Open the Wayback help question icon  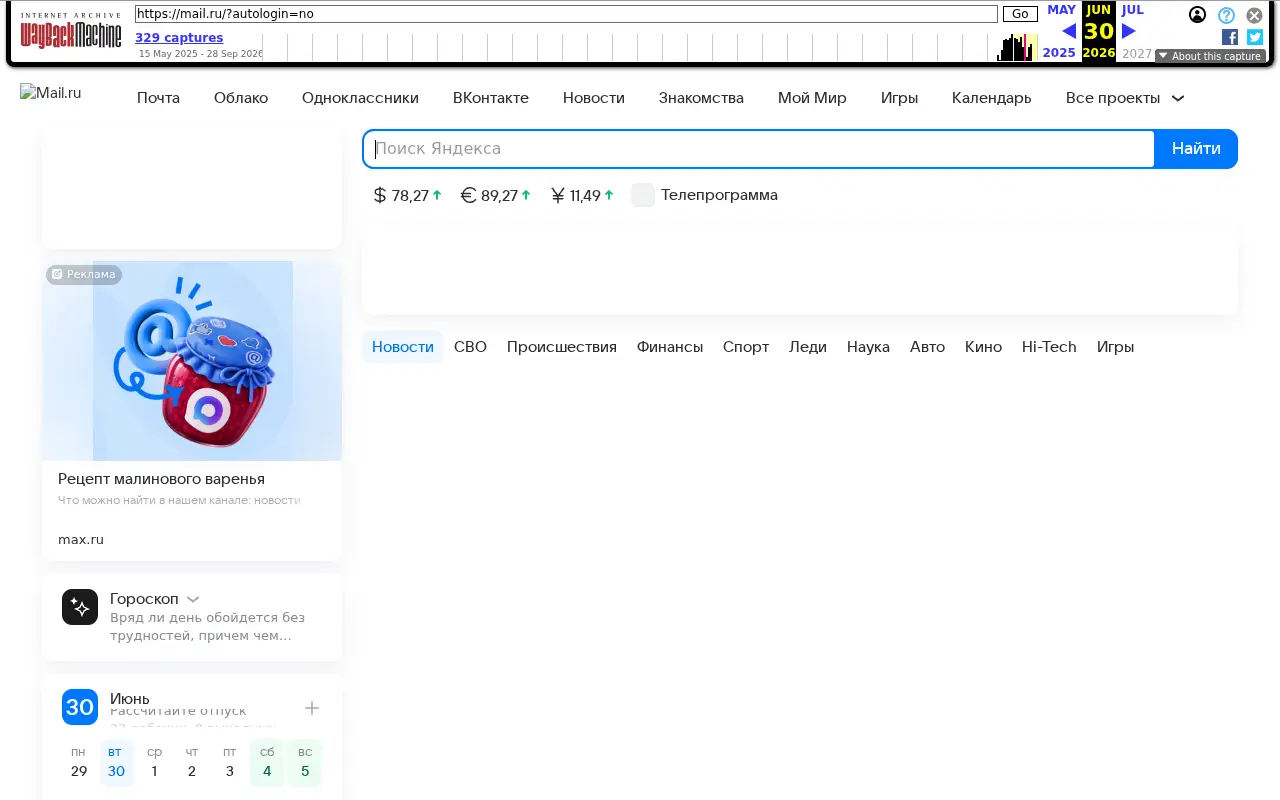(x=1226, y=15)
